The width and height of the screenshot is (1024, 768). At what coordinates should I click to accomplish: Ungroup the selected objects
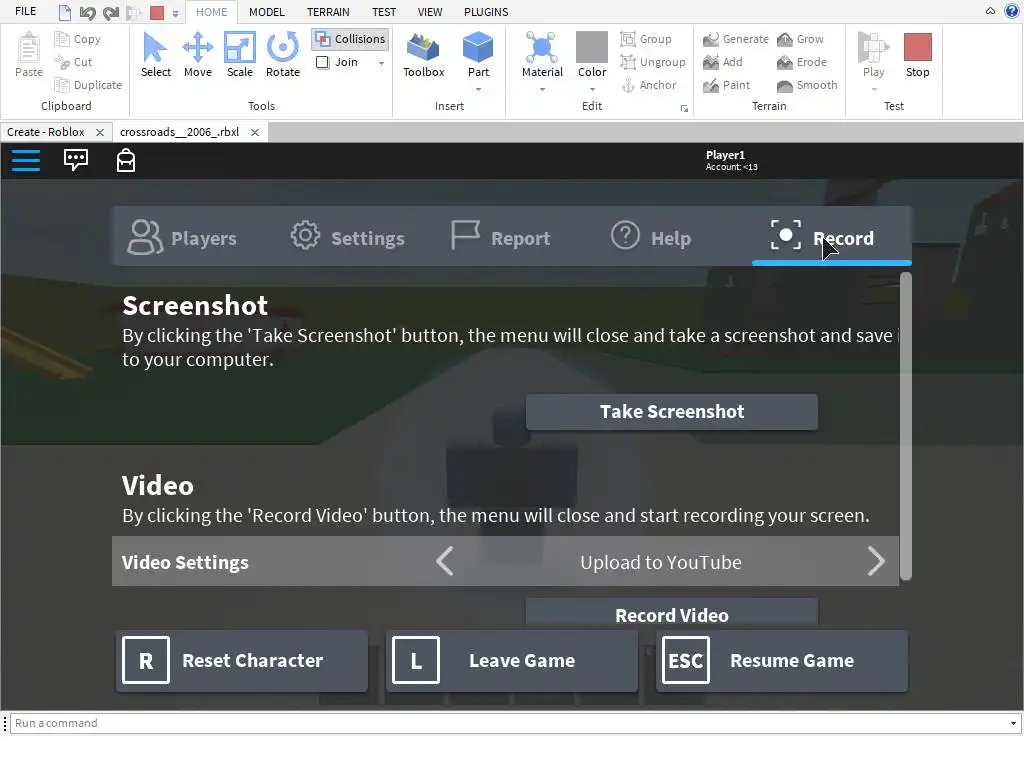(x=653, y=62)
